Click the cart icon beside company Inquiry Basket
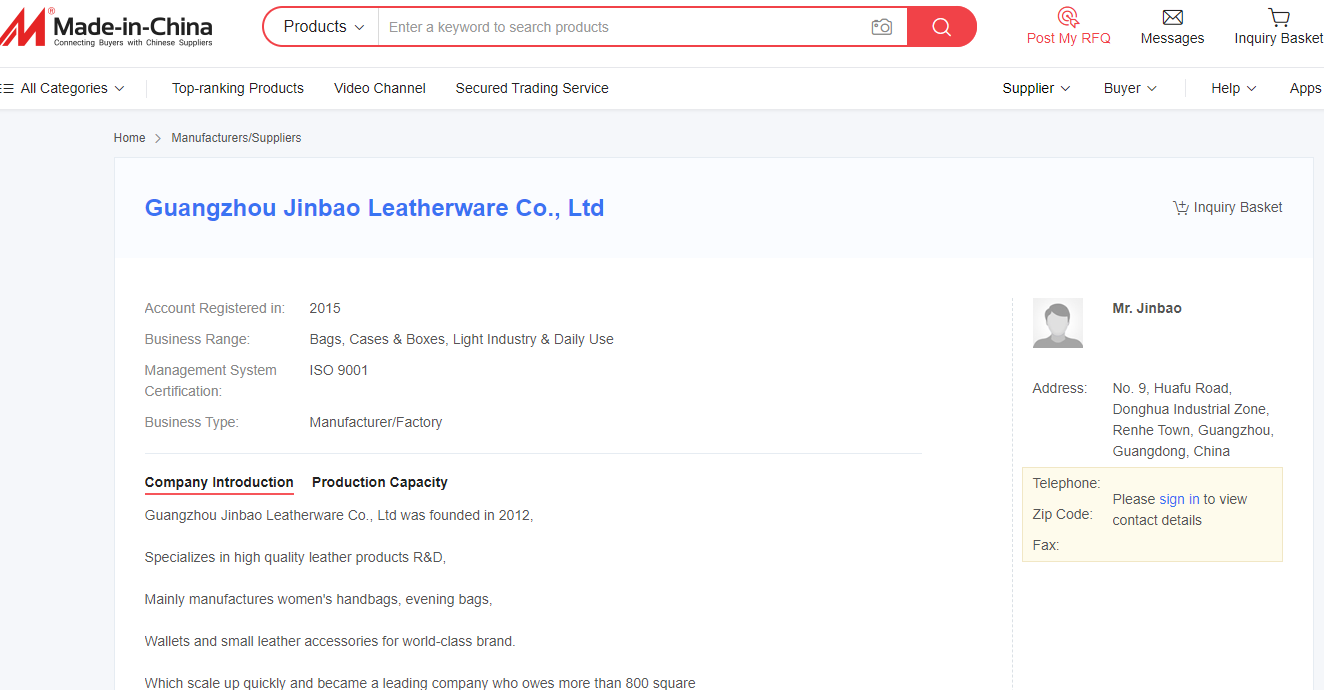Screen dimensions: 1324x690 point(1181,208)
